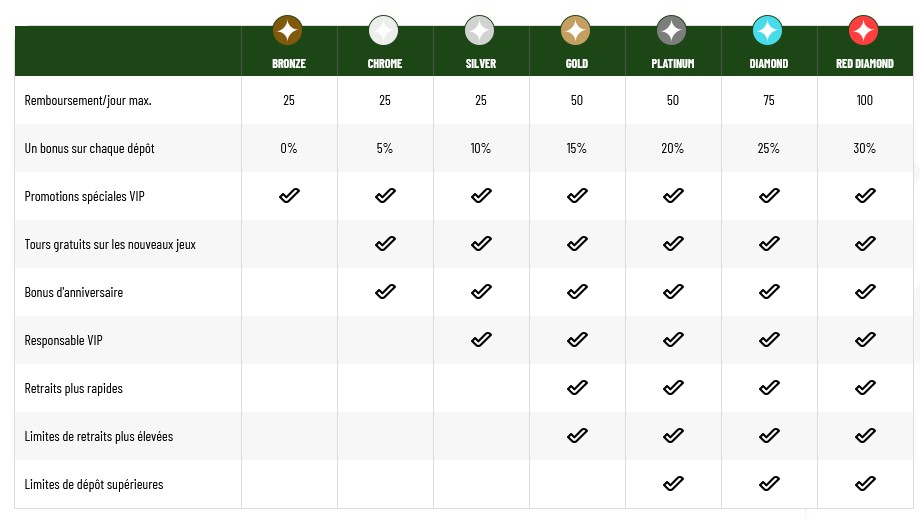Select the Silver tier star badge
This screenshot has width=920, height=526.
point(481,31)
